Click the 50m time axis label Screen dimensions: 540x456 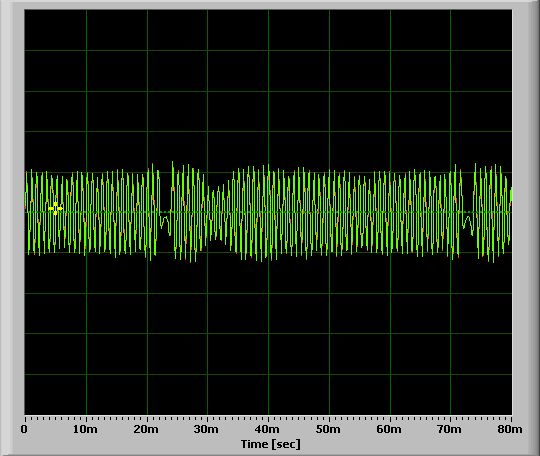pyautogui.click(x=328, y=429)
